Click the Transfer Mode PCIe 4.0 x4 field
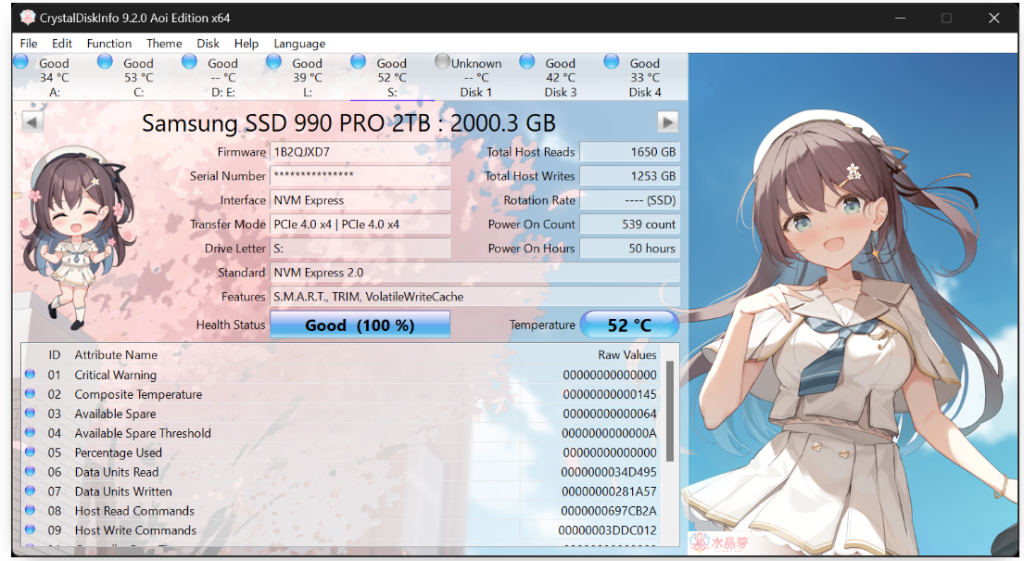Image resolution: width=1024 pixels, height=561 pixels. point(360,224)
